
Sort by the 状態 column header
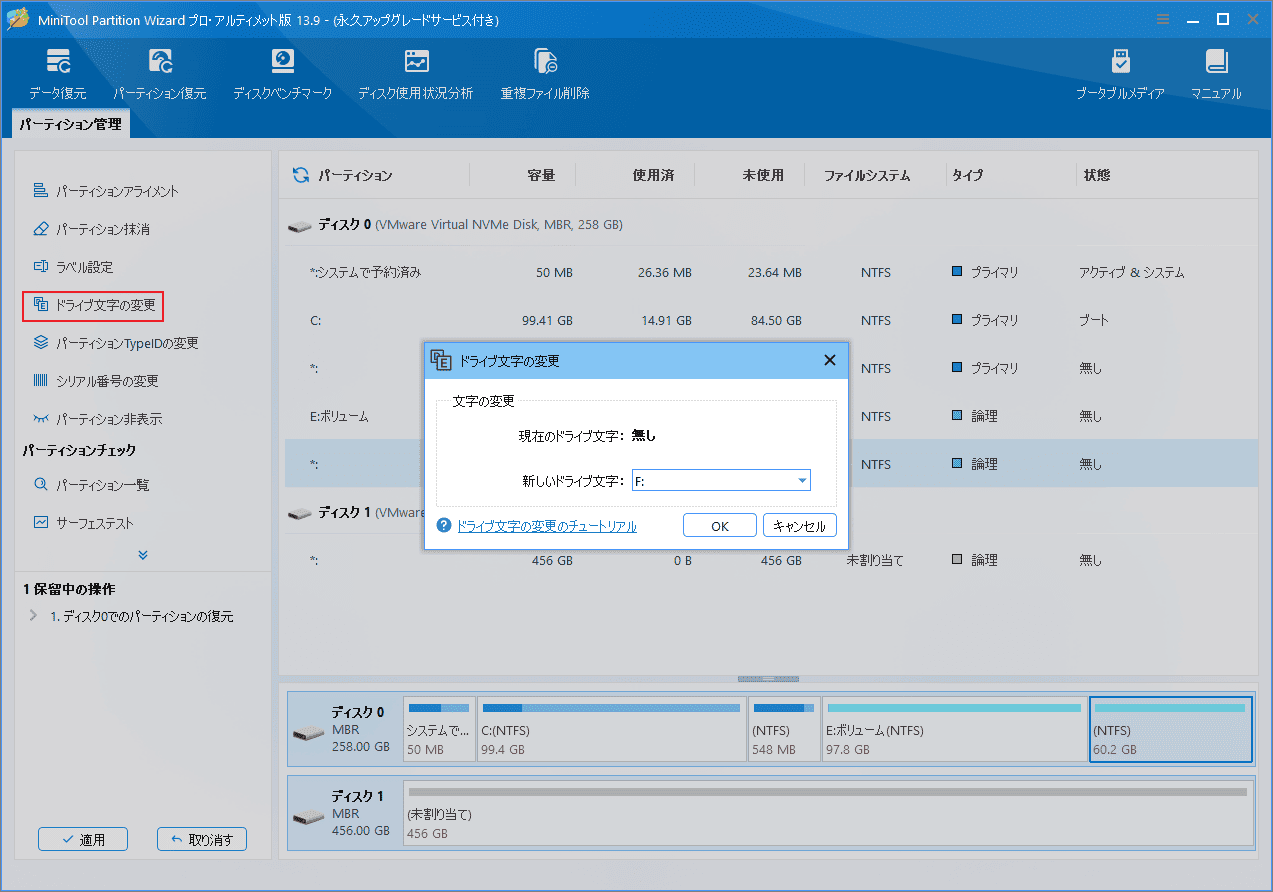pyautogui.click(x=1097, y=175)
